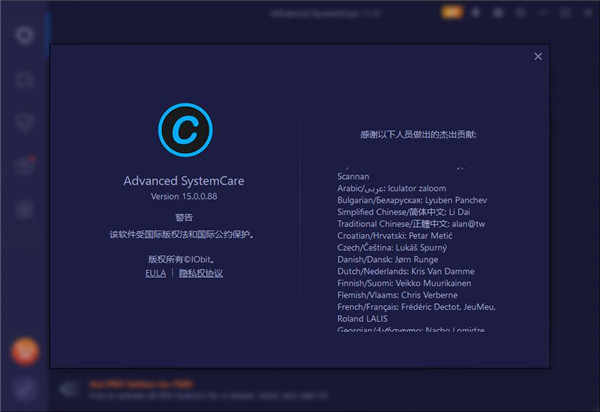
Task: Click the blue Advanced SystemCare C logo
Action: [186, 130]
